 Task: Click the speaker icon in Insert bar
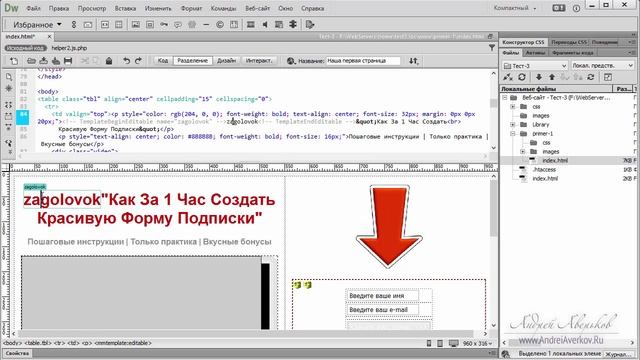(x=265, y=24)
